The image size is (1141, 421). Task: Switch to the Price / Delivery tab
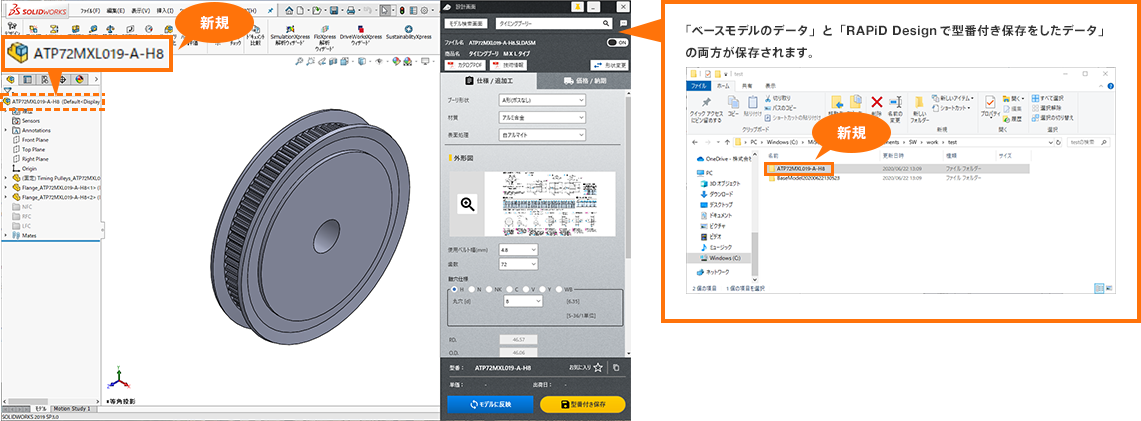584,80
